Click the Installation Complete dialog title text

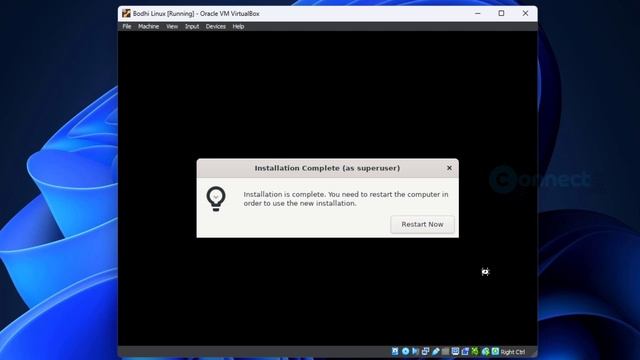tap(327, 168)
